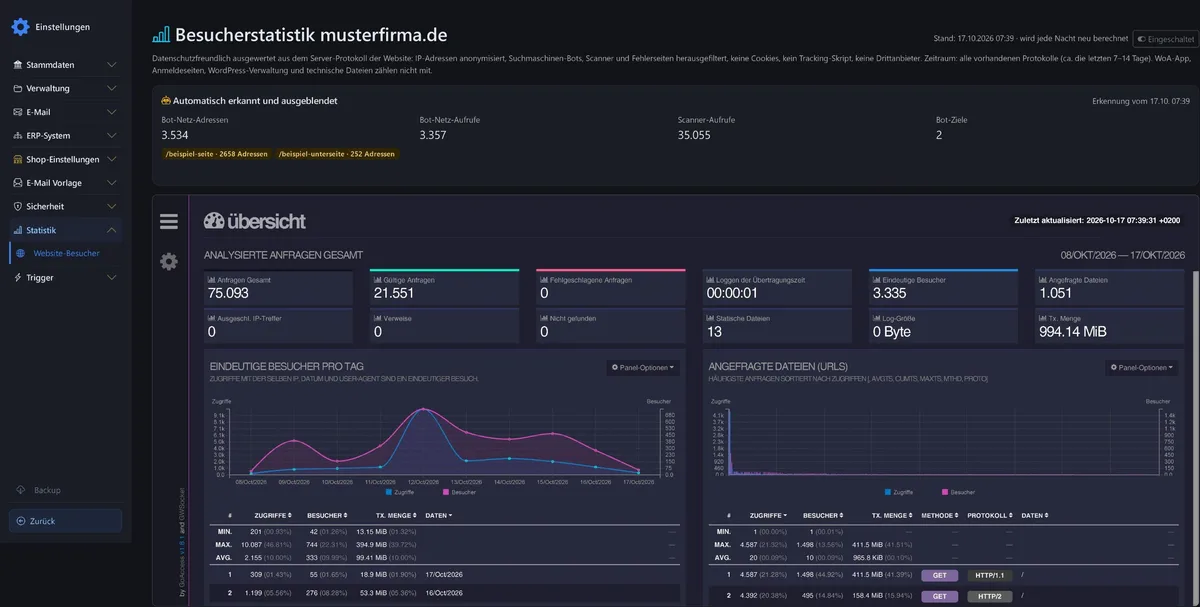Open the Sicherheit menu label
The image size is (1200, 607).
point(45,206)
